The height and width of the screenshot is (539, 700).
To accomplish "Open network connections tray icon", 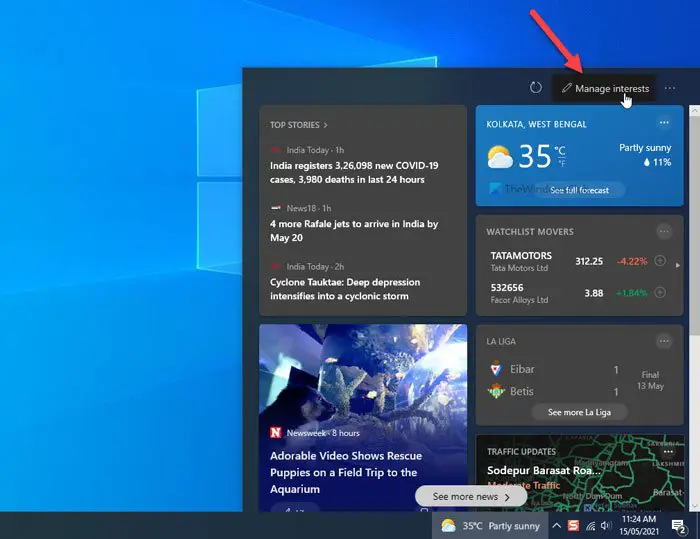I will [590, 526].
